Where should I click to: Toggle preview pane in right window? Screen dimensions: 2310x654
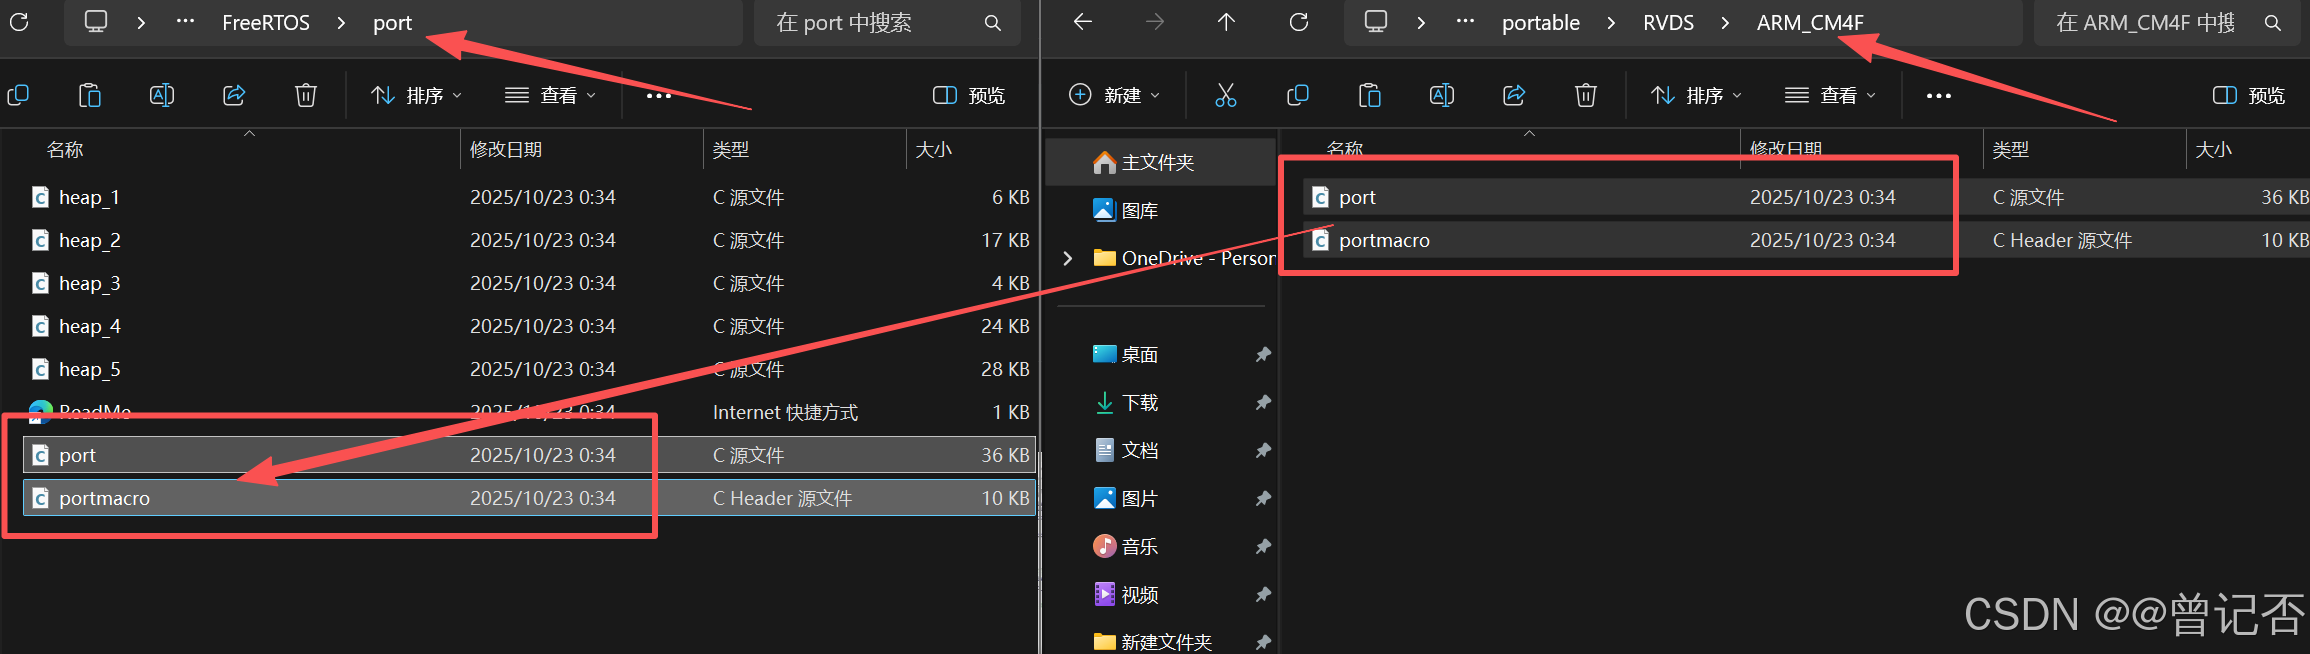point(2249,95)
